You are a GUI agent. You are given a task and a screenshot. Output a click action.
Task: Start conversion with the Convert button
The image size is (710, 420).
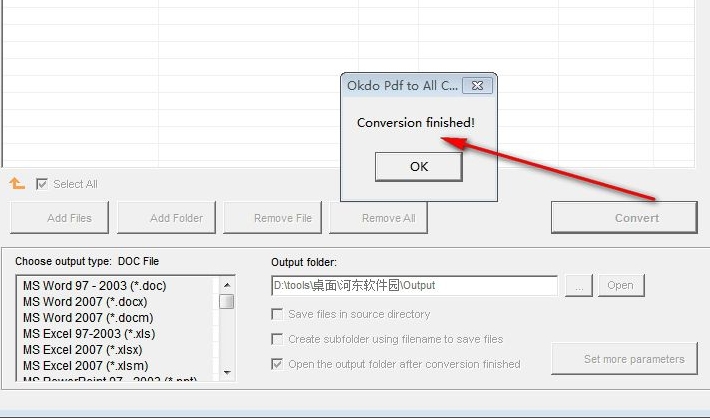[x=624, y=218]
